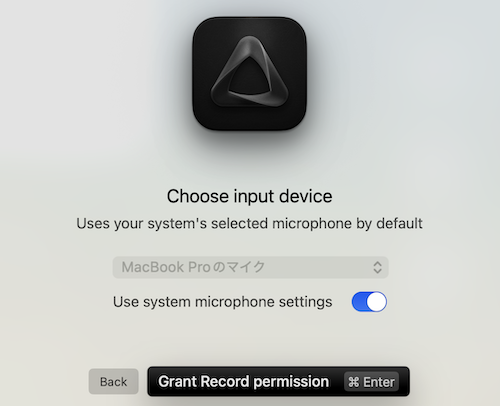
Task: Click the Grant Record permission button
Action: [278, 382]
